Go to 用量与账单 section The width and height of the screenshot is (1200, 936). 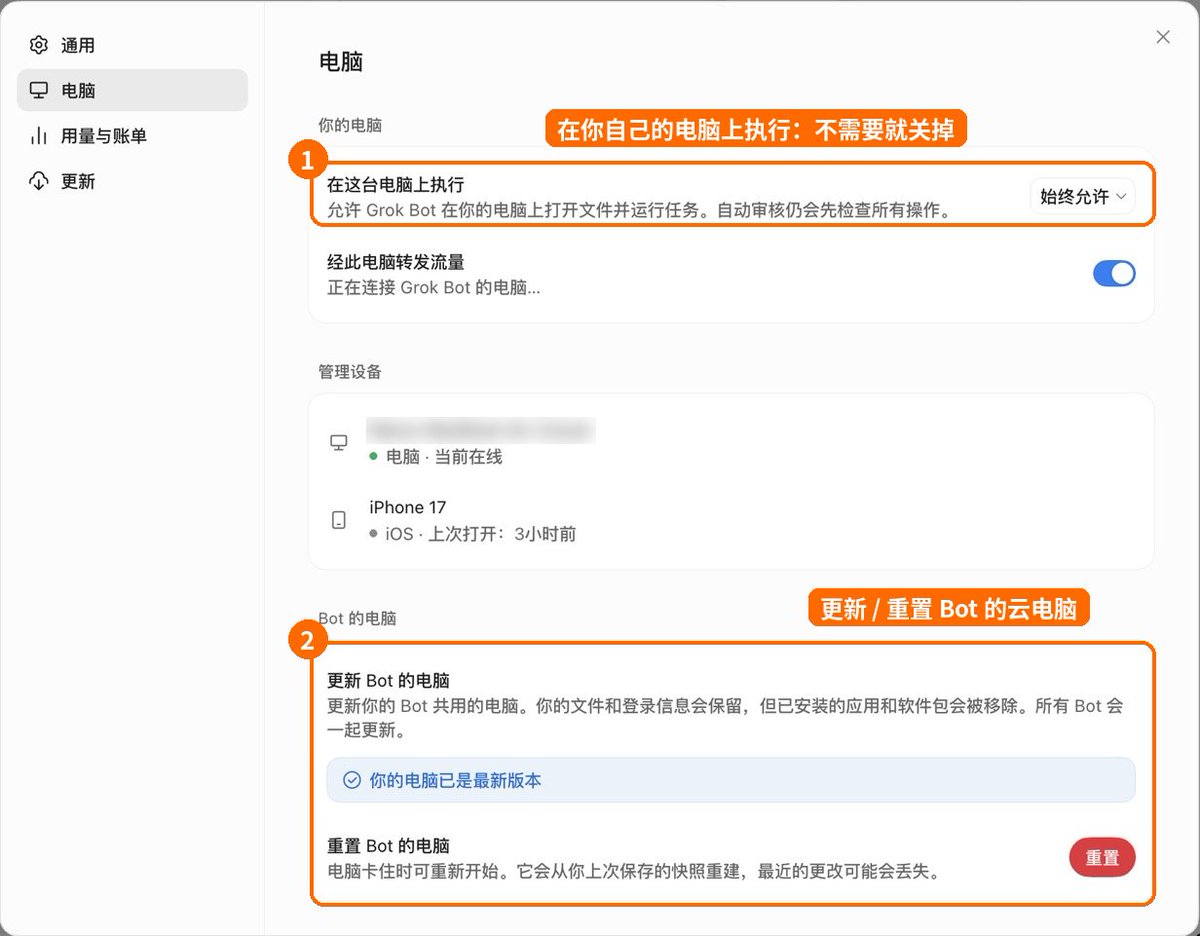point(132,136)
